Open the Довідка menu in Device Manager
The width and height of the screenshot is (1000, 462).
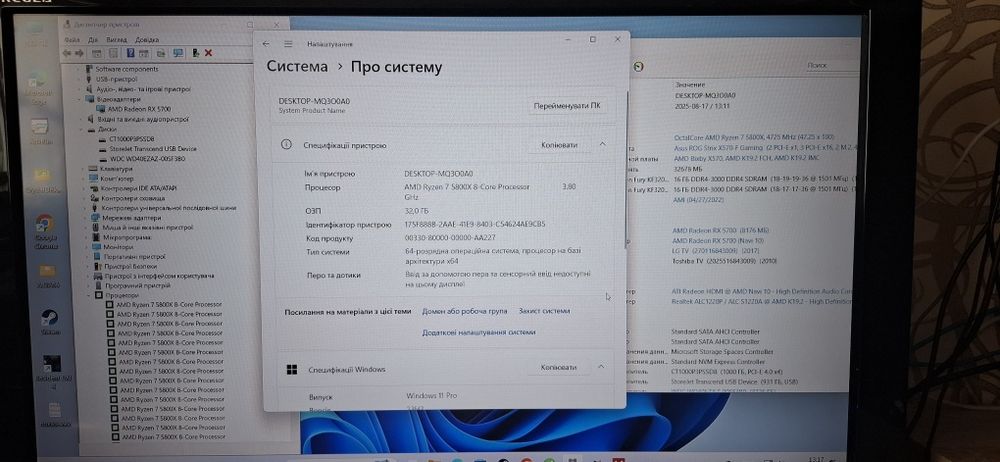147,40
